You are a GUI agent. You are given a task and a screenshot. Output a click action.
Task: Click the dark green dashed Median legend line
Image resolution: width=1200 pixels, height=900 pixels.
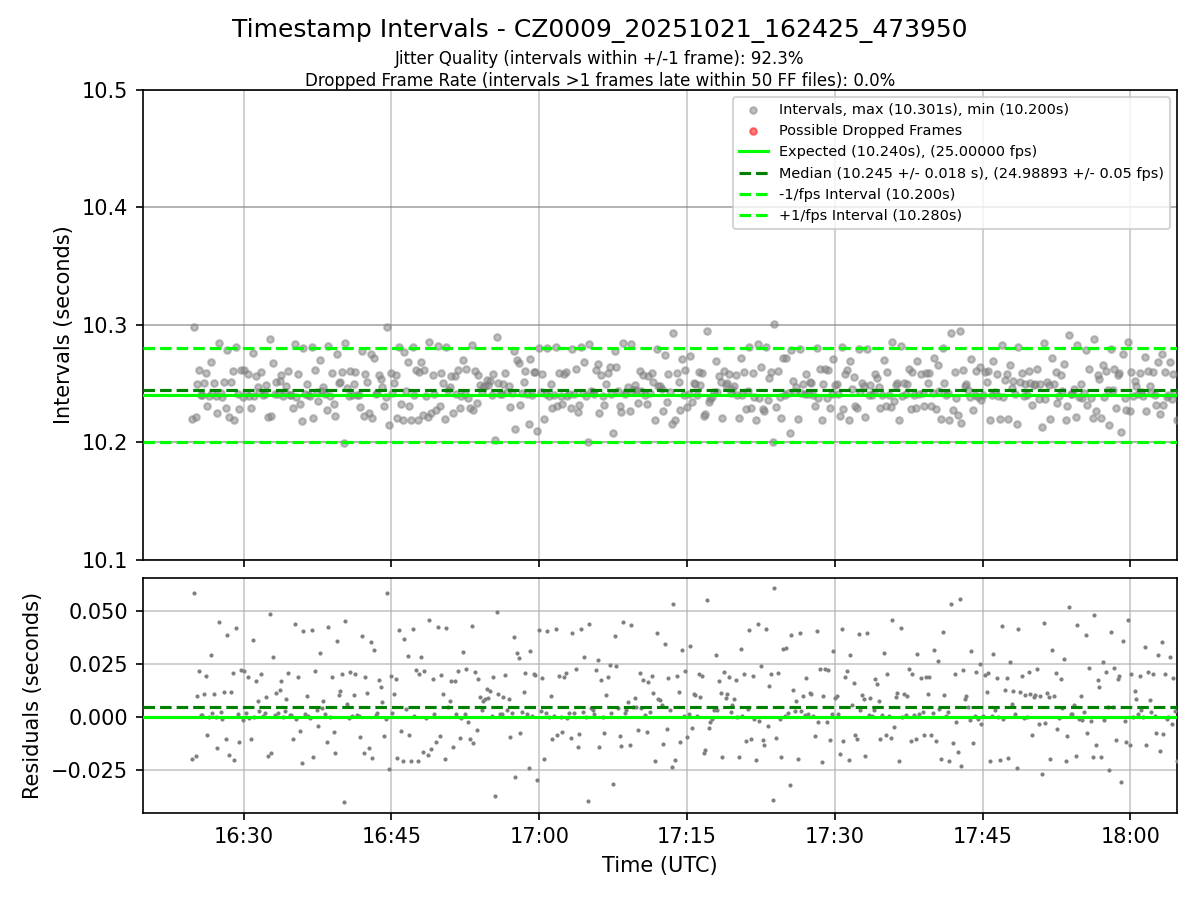click(x=753, y=173)
